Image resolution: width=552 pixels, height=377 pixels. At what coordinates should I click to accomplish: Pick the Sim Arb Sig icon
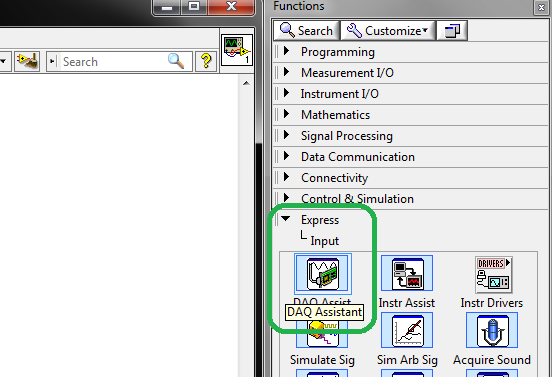(x=407, y=330)
